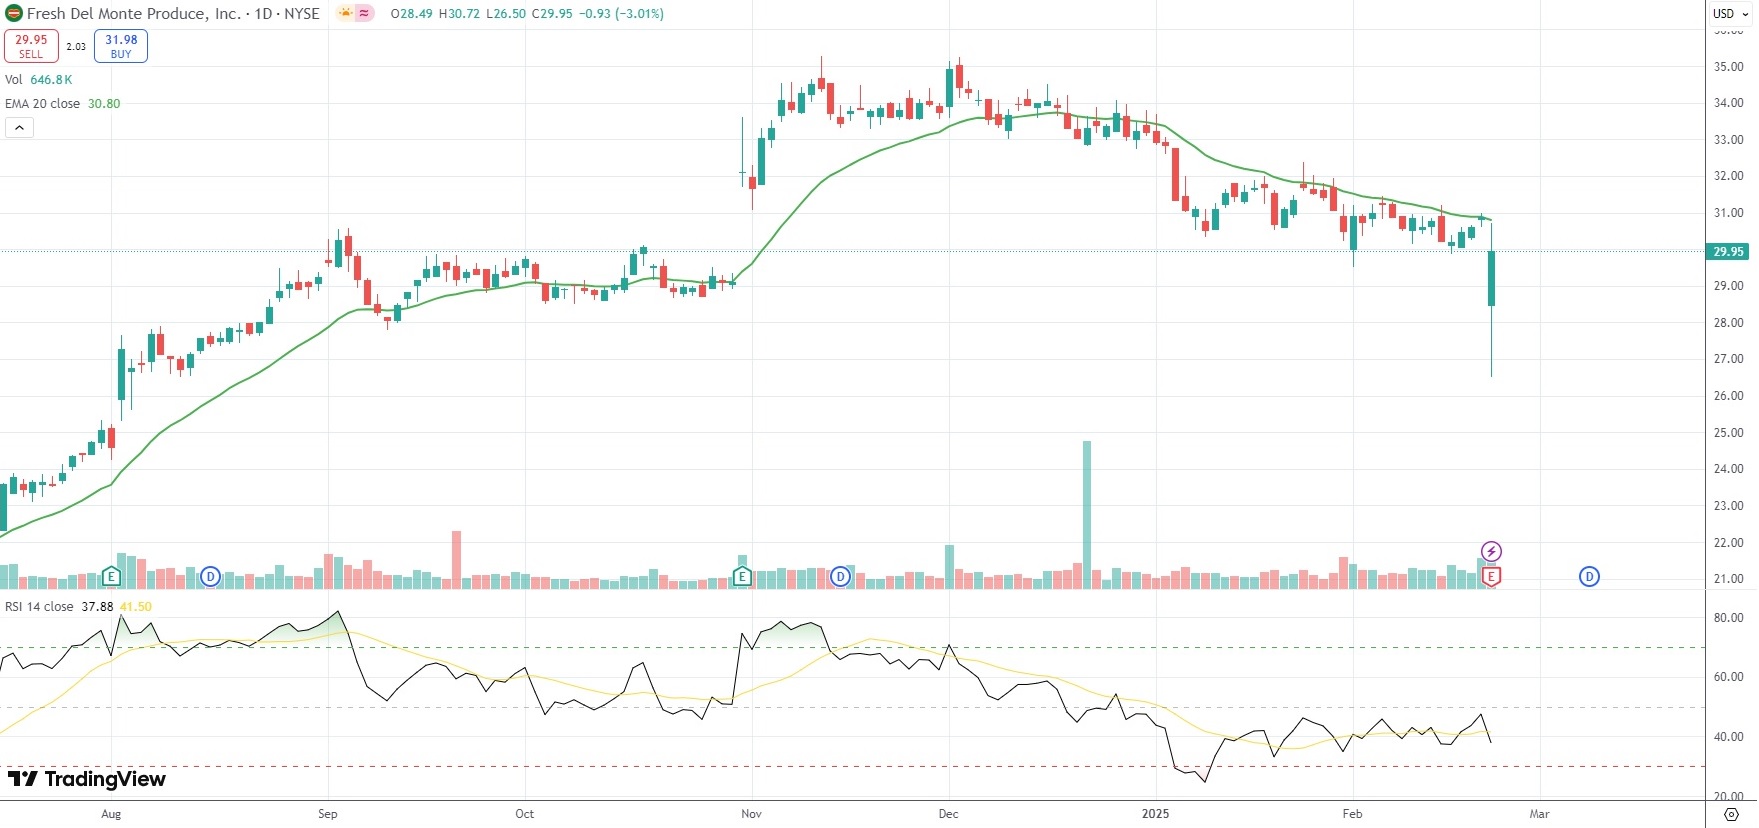Click the 2025 label on the time axis
The width and height of the screenshot is (1759, 828).
click(1155, 814)
